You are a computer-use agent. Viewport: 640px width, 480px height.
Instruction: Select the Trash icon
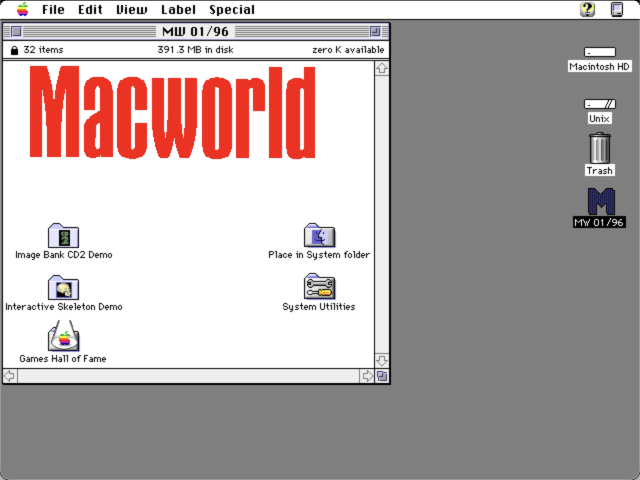point(600,148)
